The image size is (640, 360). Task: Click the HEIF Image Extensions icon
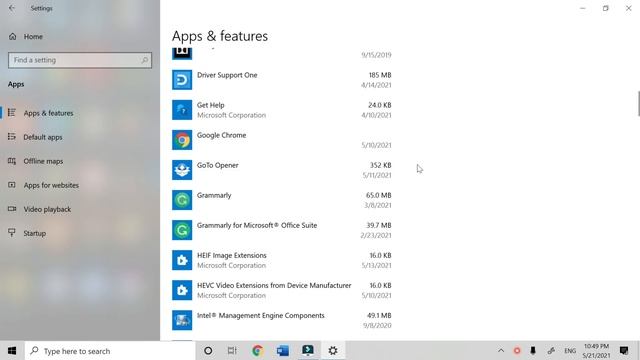click(182, 260)
